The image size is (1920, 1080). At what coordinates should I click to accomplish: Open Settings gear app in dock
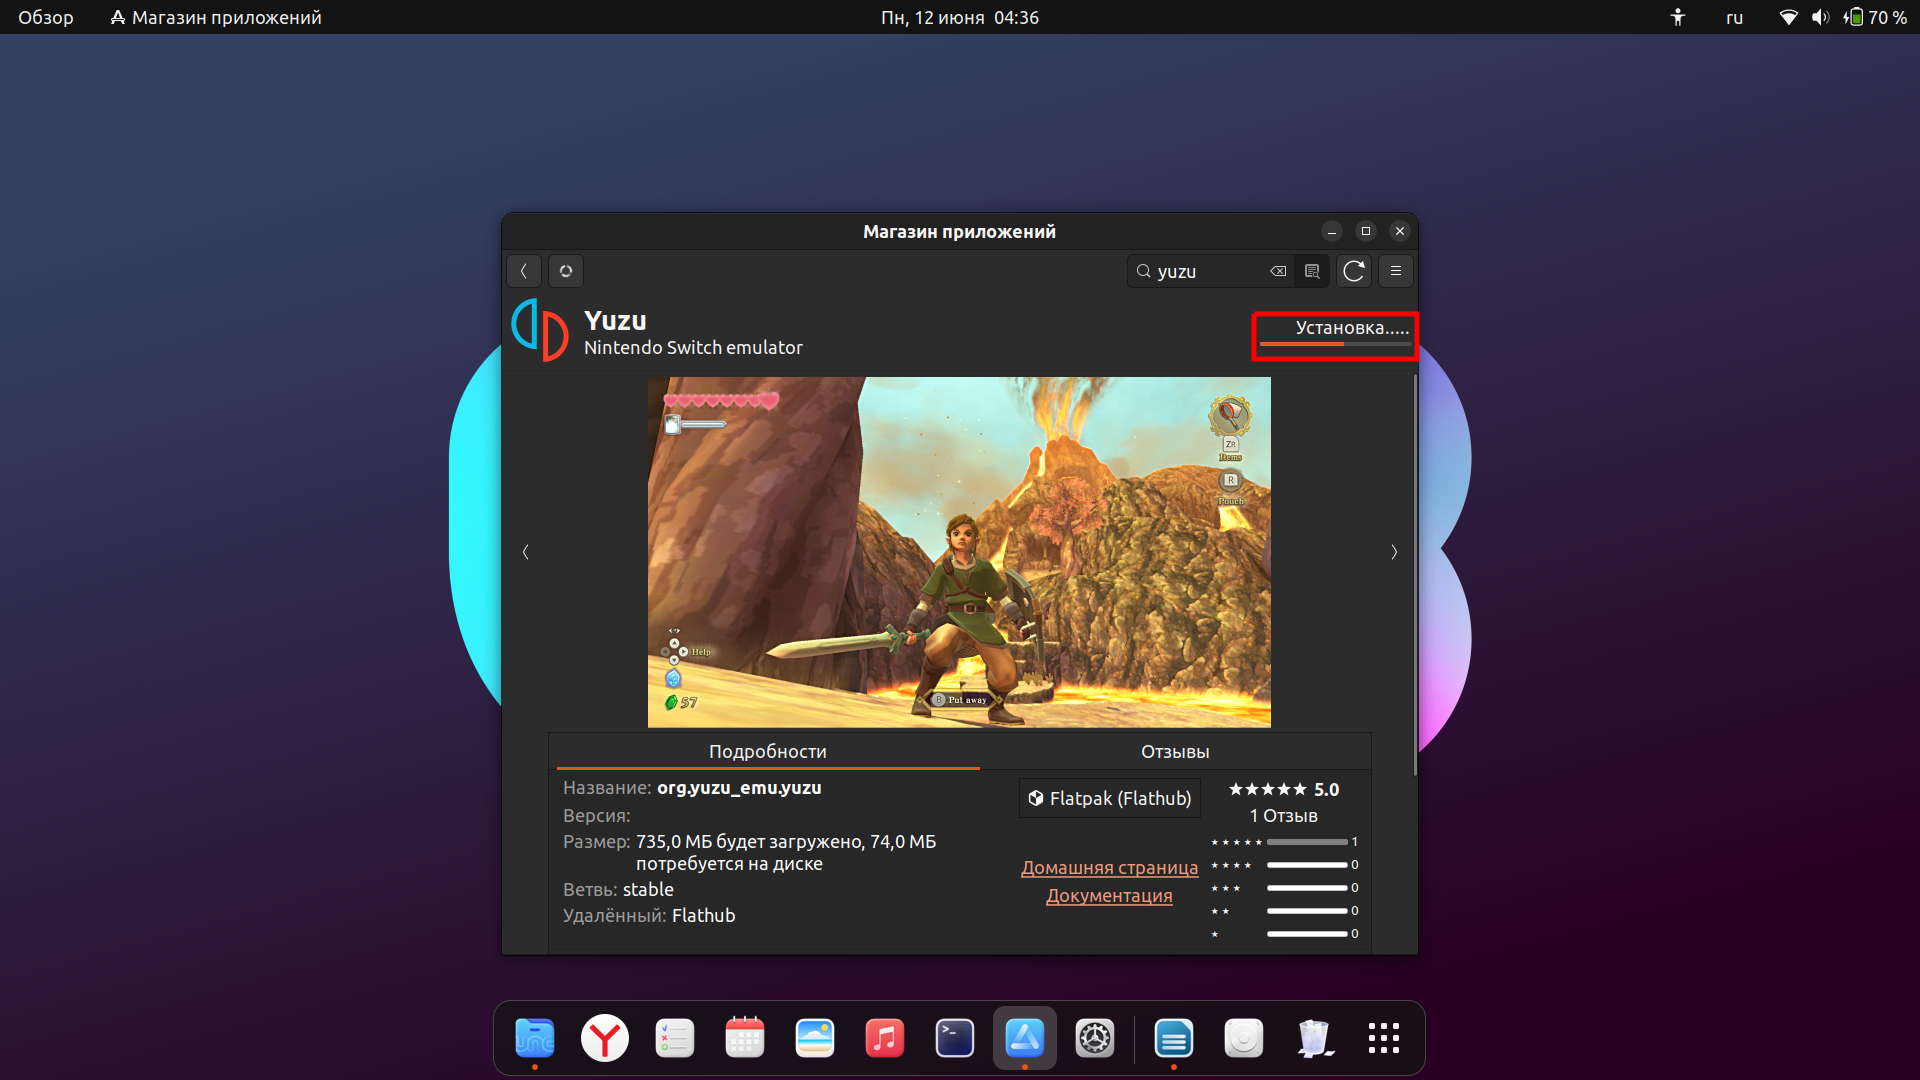point(1095,1038)
